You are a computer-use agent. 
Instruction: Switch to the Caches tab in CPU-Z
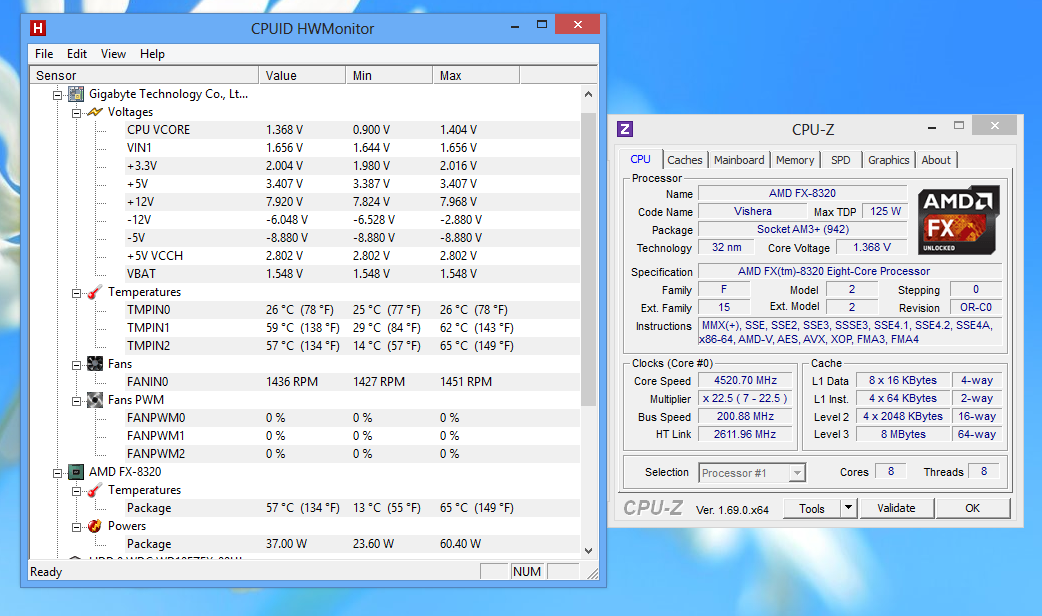click(684, 160)
